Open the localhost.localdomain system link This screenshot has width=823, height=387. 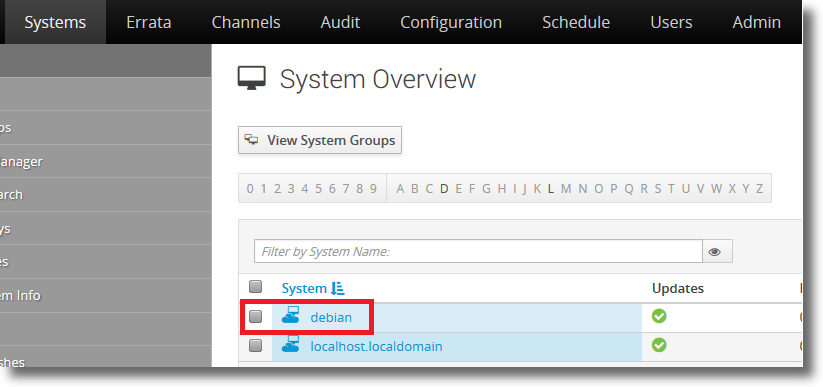coord(376,347)
